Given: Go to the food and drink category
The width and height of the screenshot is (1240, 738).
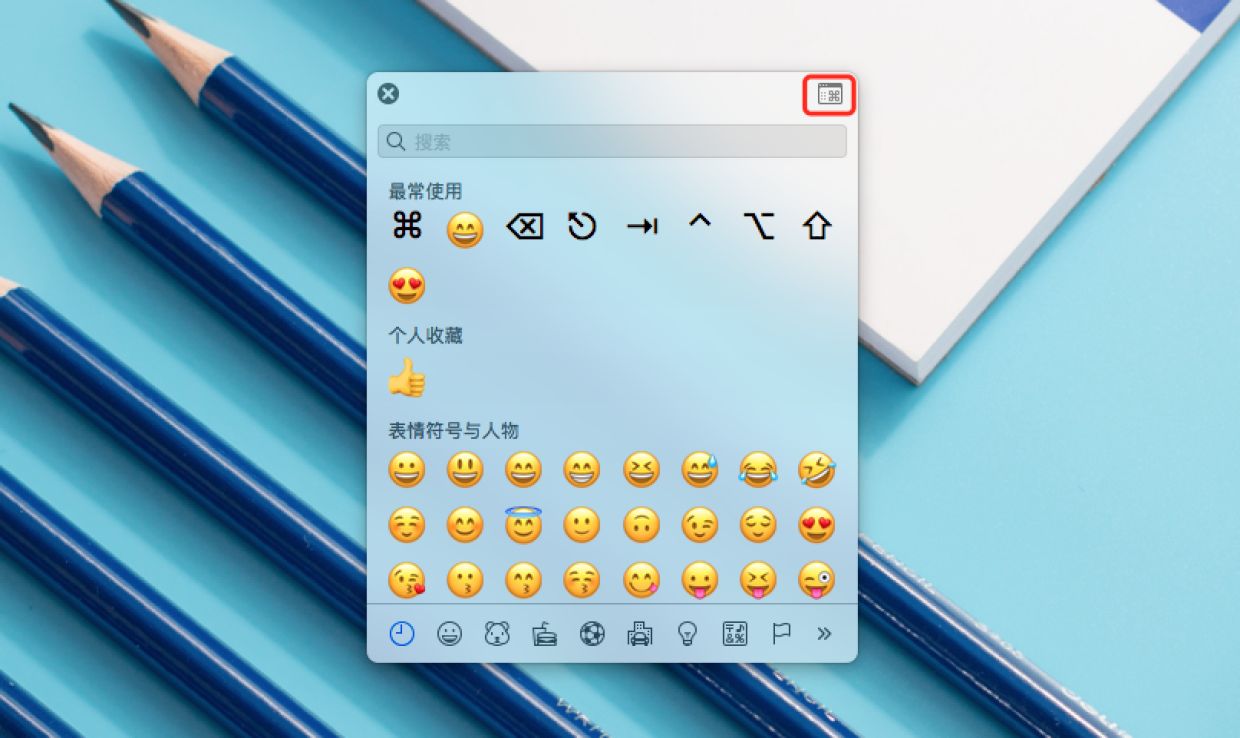Looking at the screenshot, I should [x=545, y=633].
